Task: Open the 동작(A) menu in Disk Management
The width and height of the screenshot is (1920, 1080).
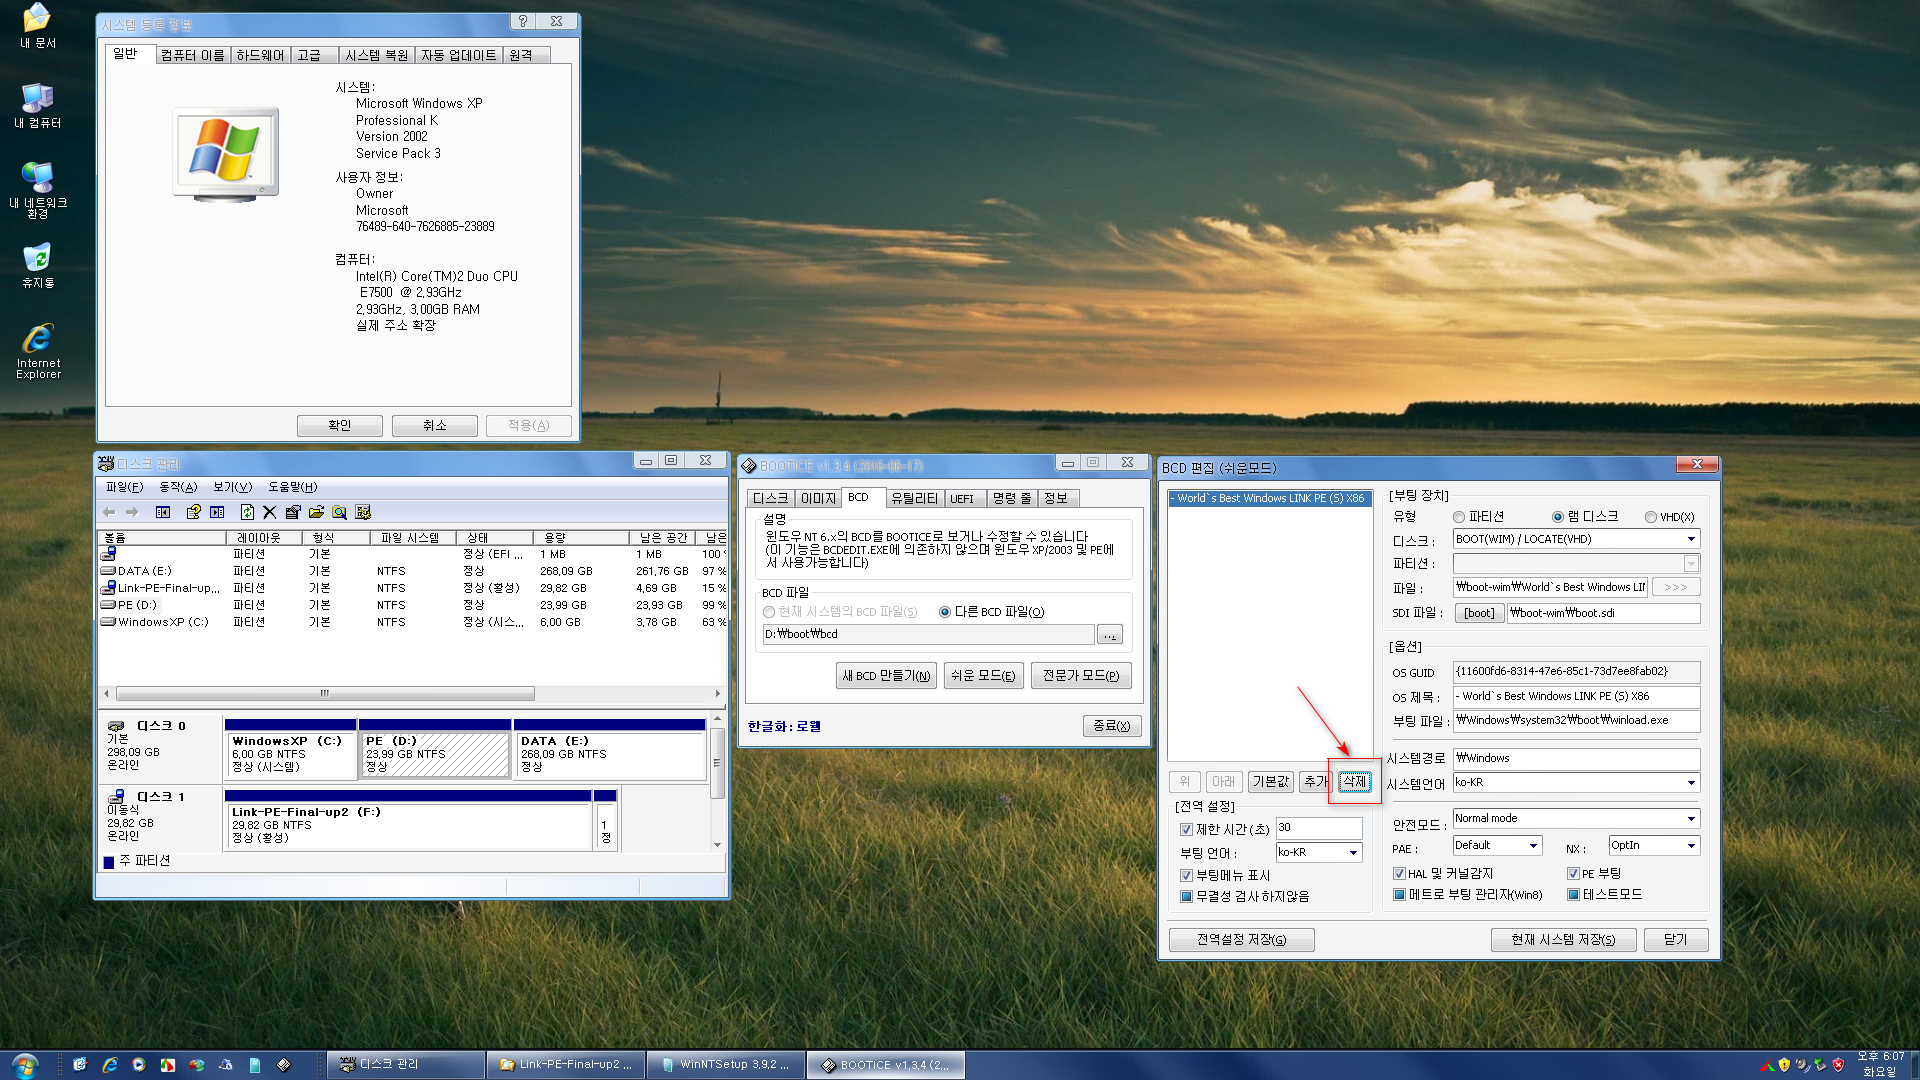Action: pos(178,487)
